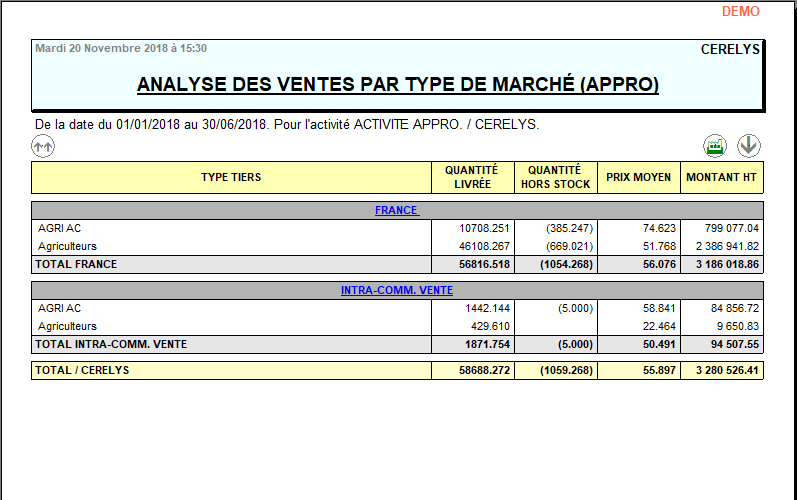Click the red DEMO label

pyautogui.click(x=740, y=12)
